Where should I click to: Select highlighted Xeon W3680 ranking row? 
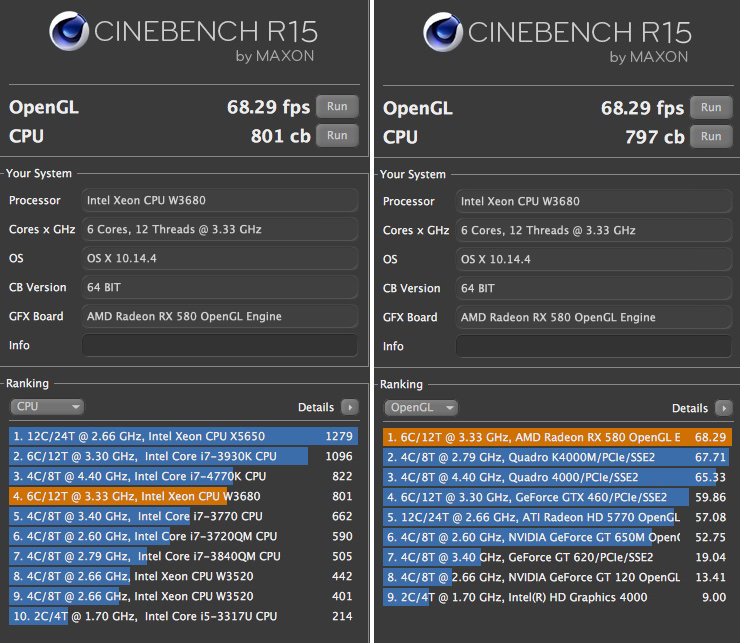[x=182, y=494]
